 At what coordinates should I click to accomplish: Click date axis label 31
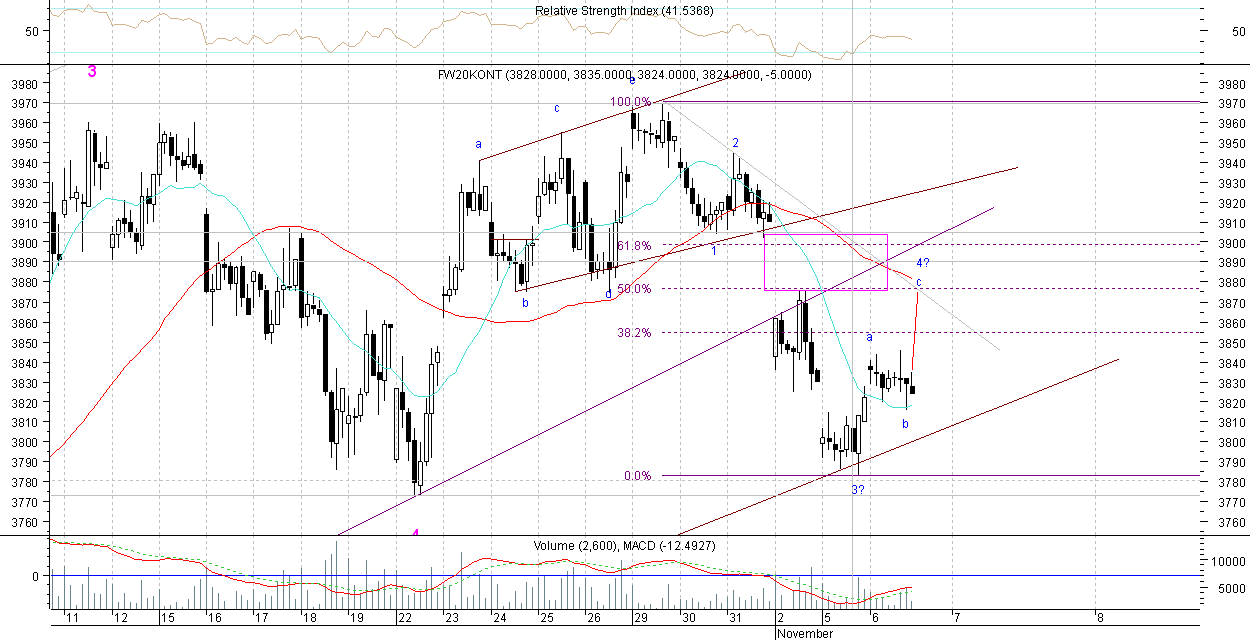coord(735,618)
